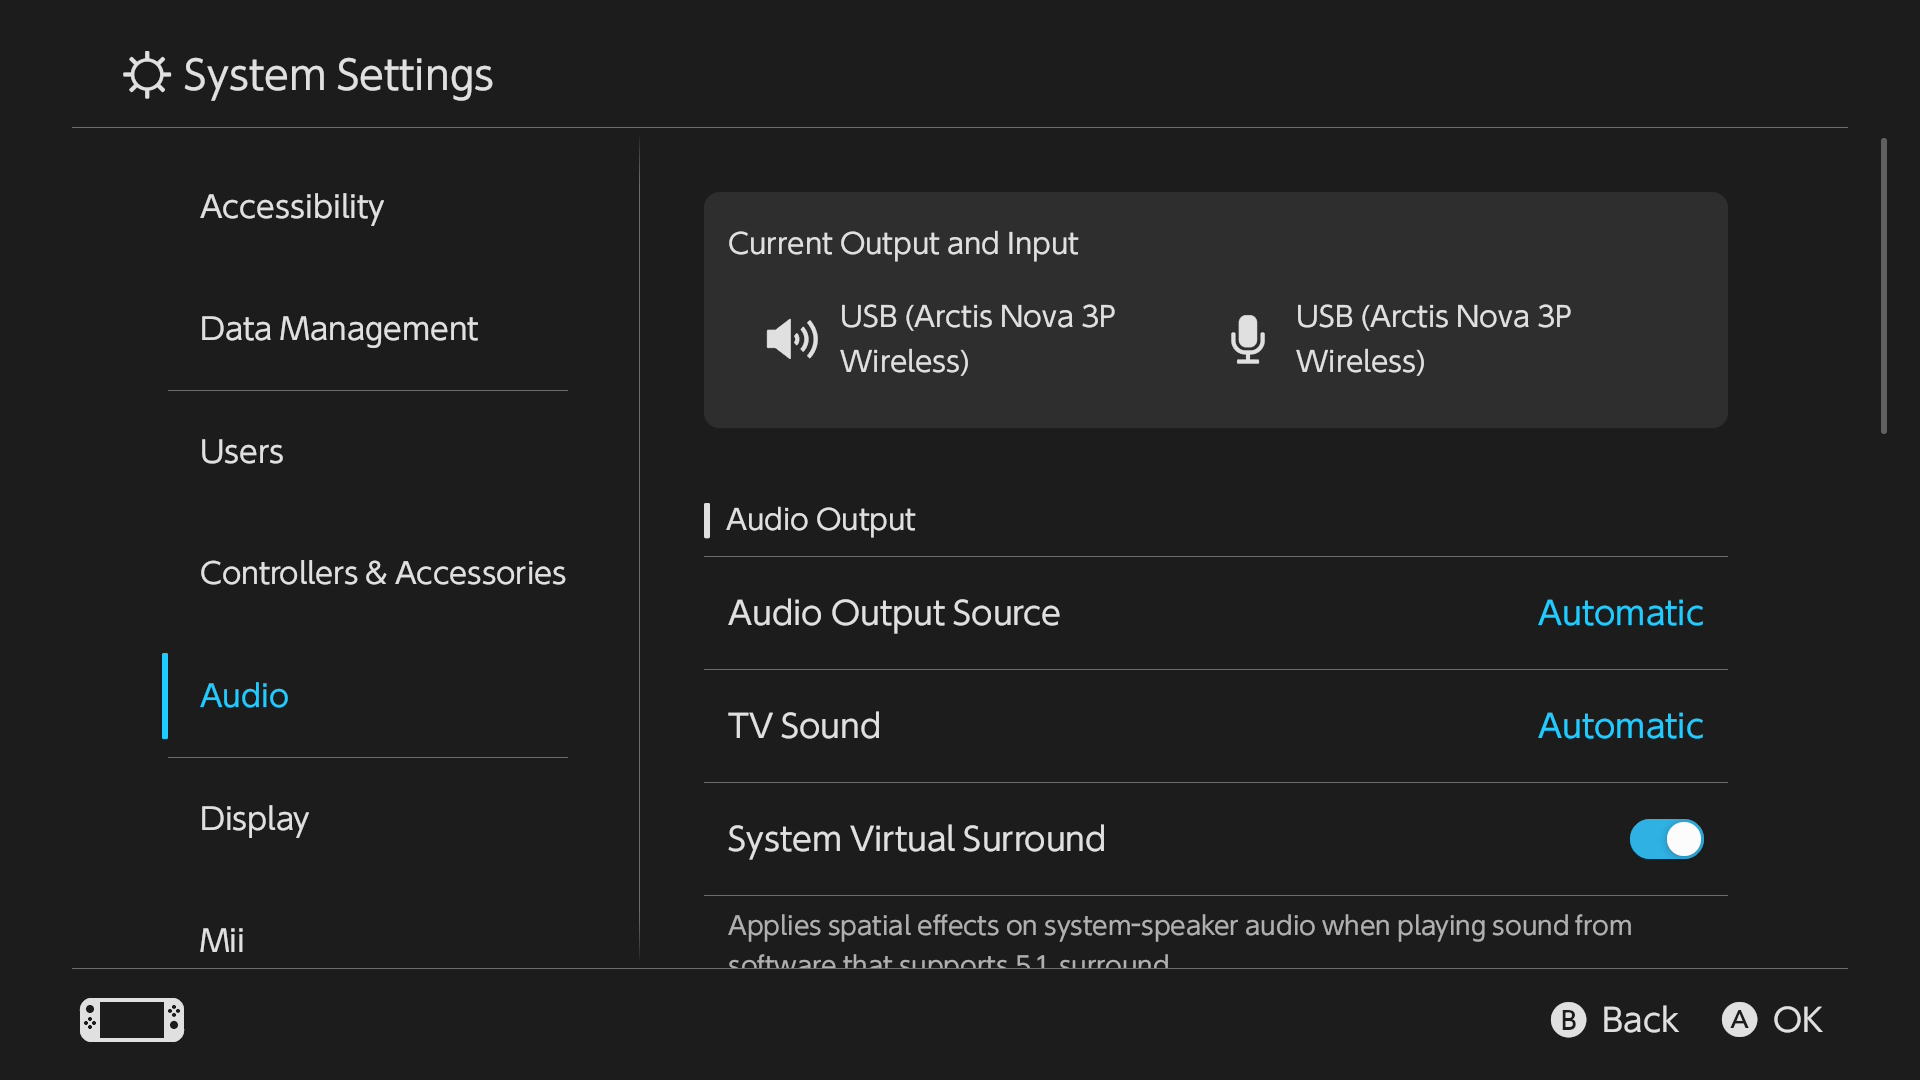Click the A button icon
Screen dimensions: 1920x1080
[1739, 1020]
